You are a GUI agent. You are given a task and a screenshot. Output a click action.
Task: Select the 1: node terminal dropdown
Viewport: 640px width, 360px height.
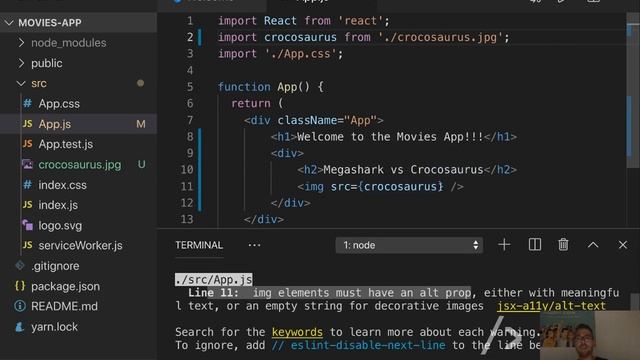(409, 245)
